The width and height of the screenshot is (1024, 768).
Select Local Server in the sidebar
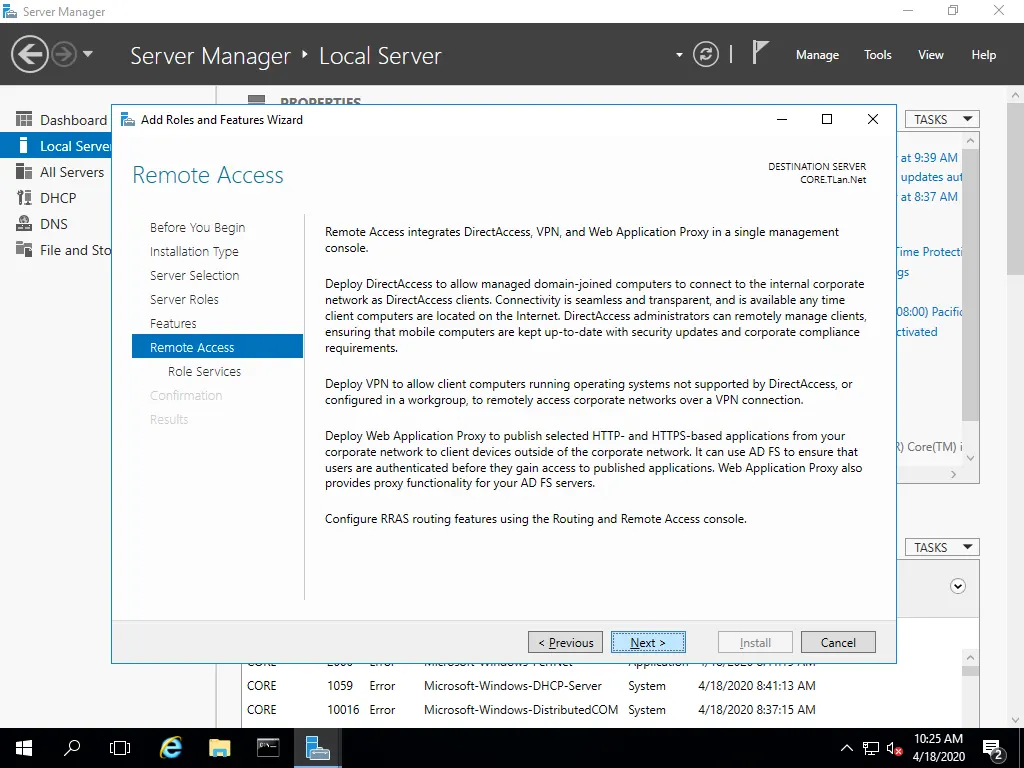(56, 146)
